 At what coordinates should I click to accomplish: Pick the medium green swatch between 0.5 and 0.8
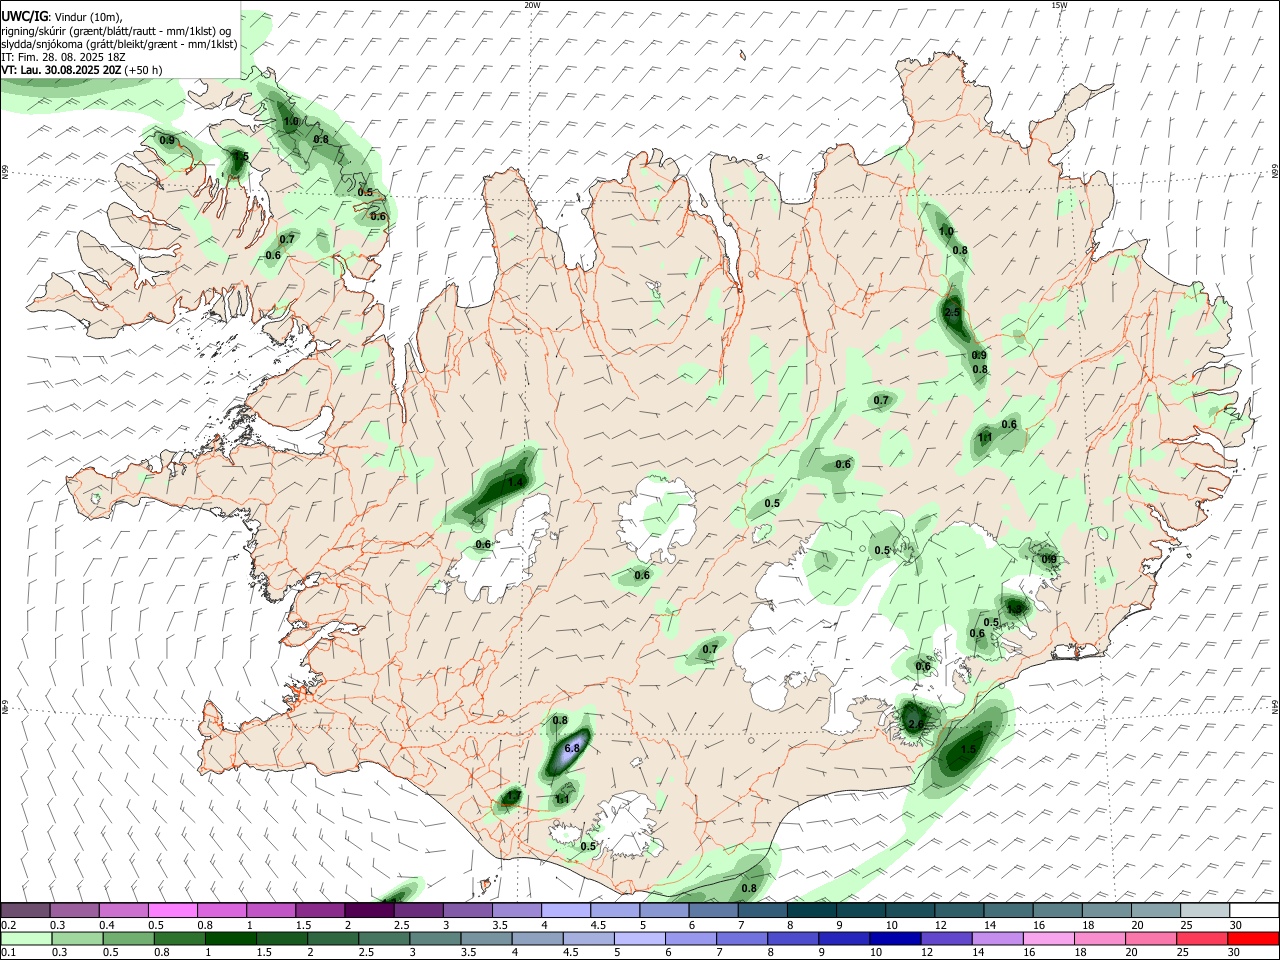pos(128,938)
